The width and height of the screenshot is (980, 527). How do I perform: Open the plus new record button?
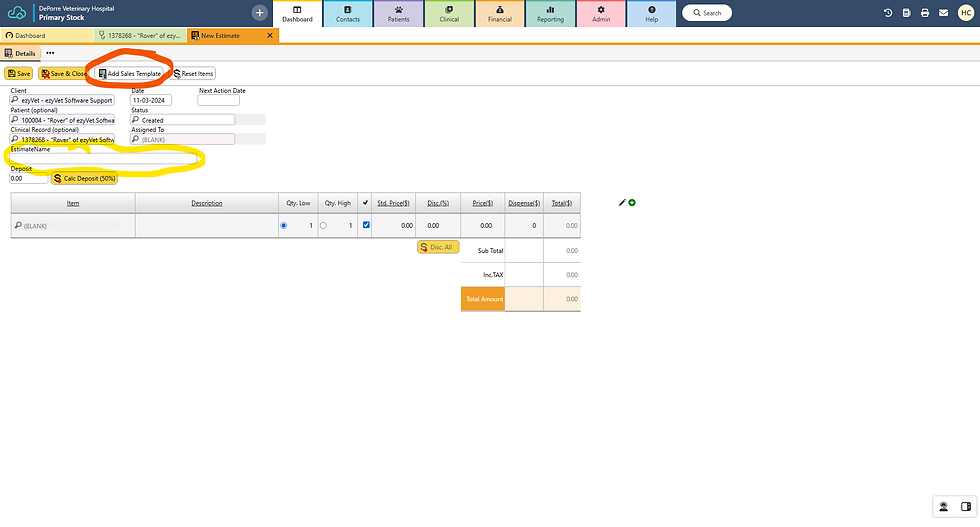tap(259, 13)
